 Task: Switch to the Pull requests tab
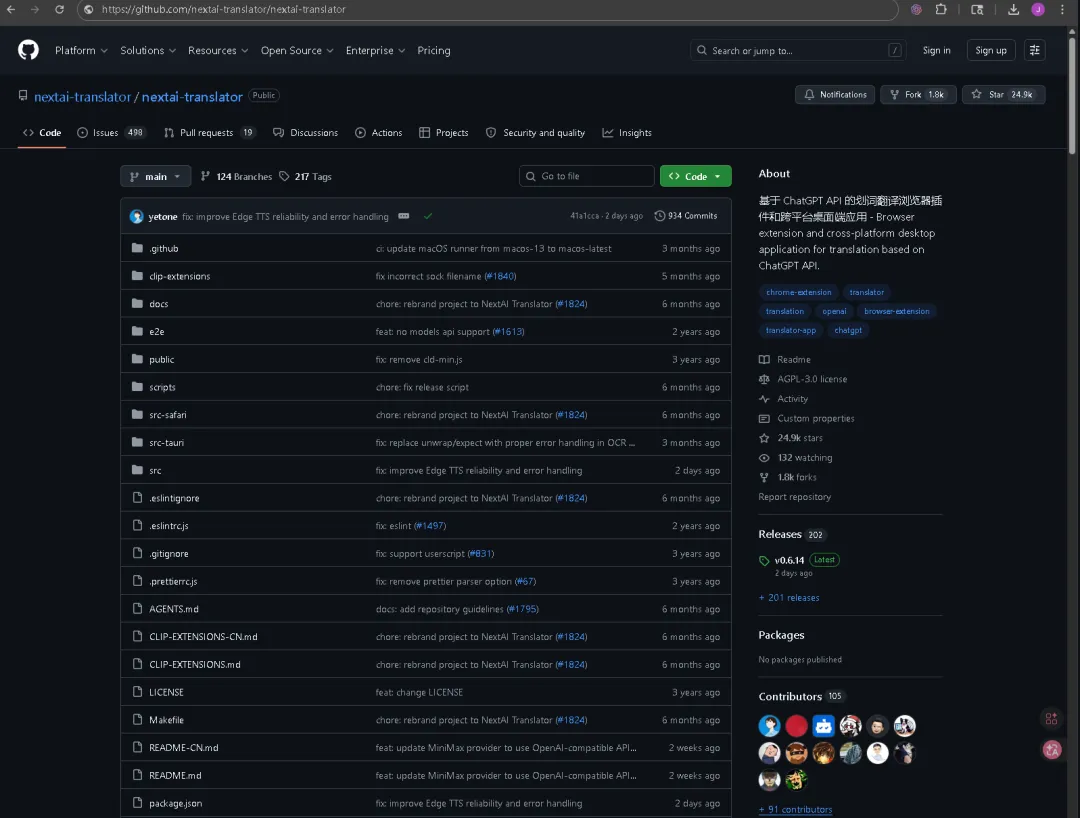click(x=209, y=132)
